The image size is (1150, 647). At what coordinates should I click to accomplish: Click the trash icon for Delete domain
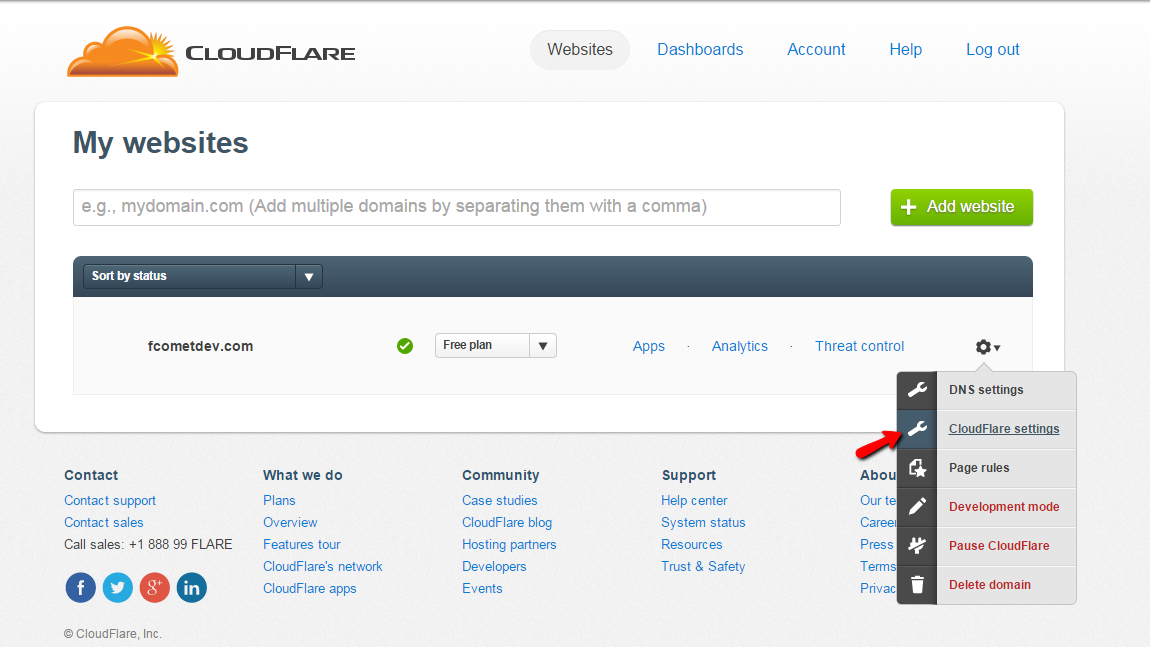pyautogui.click(x=917, y=585)
